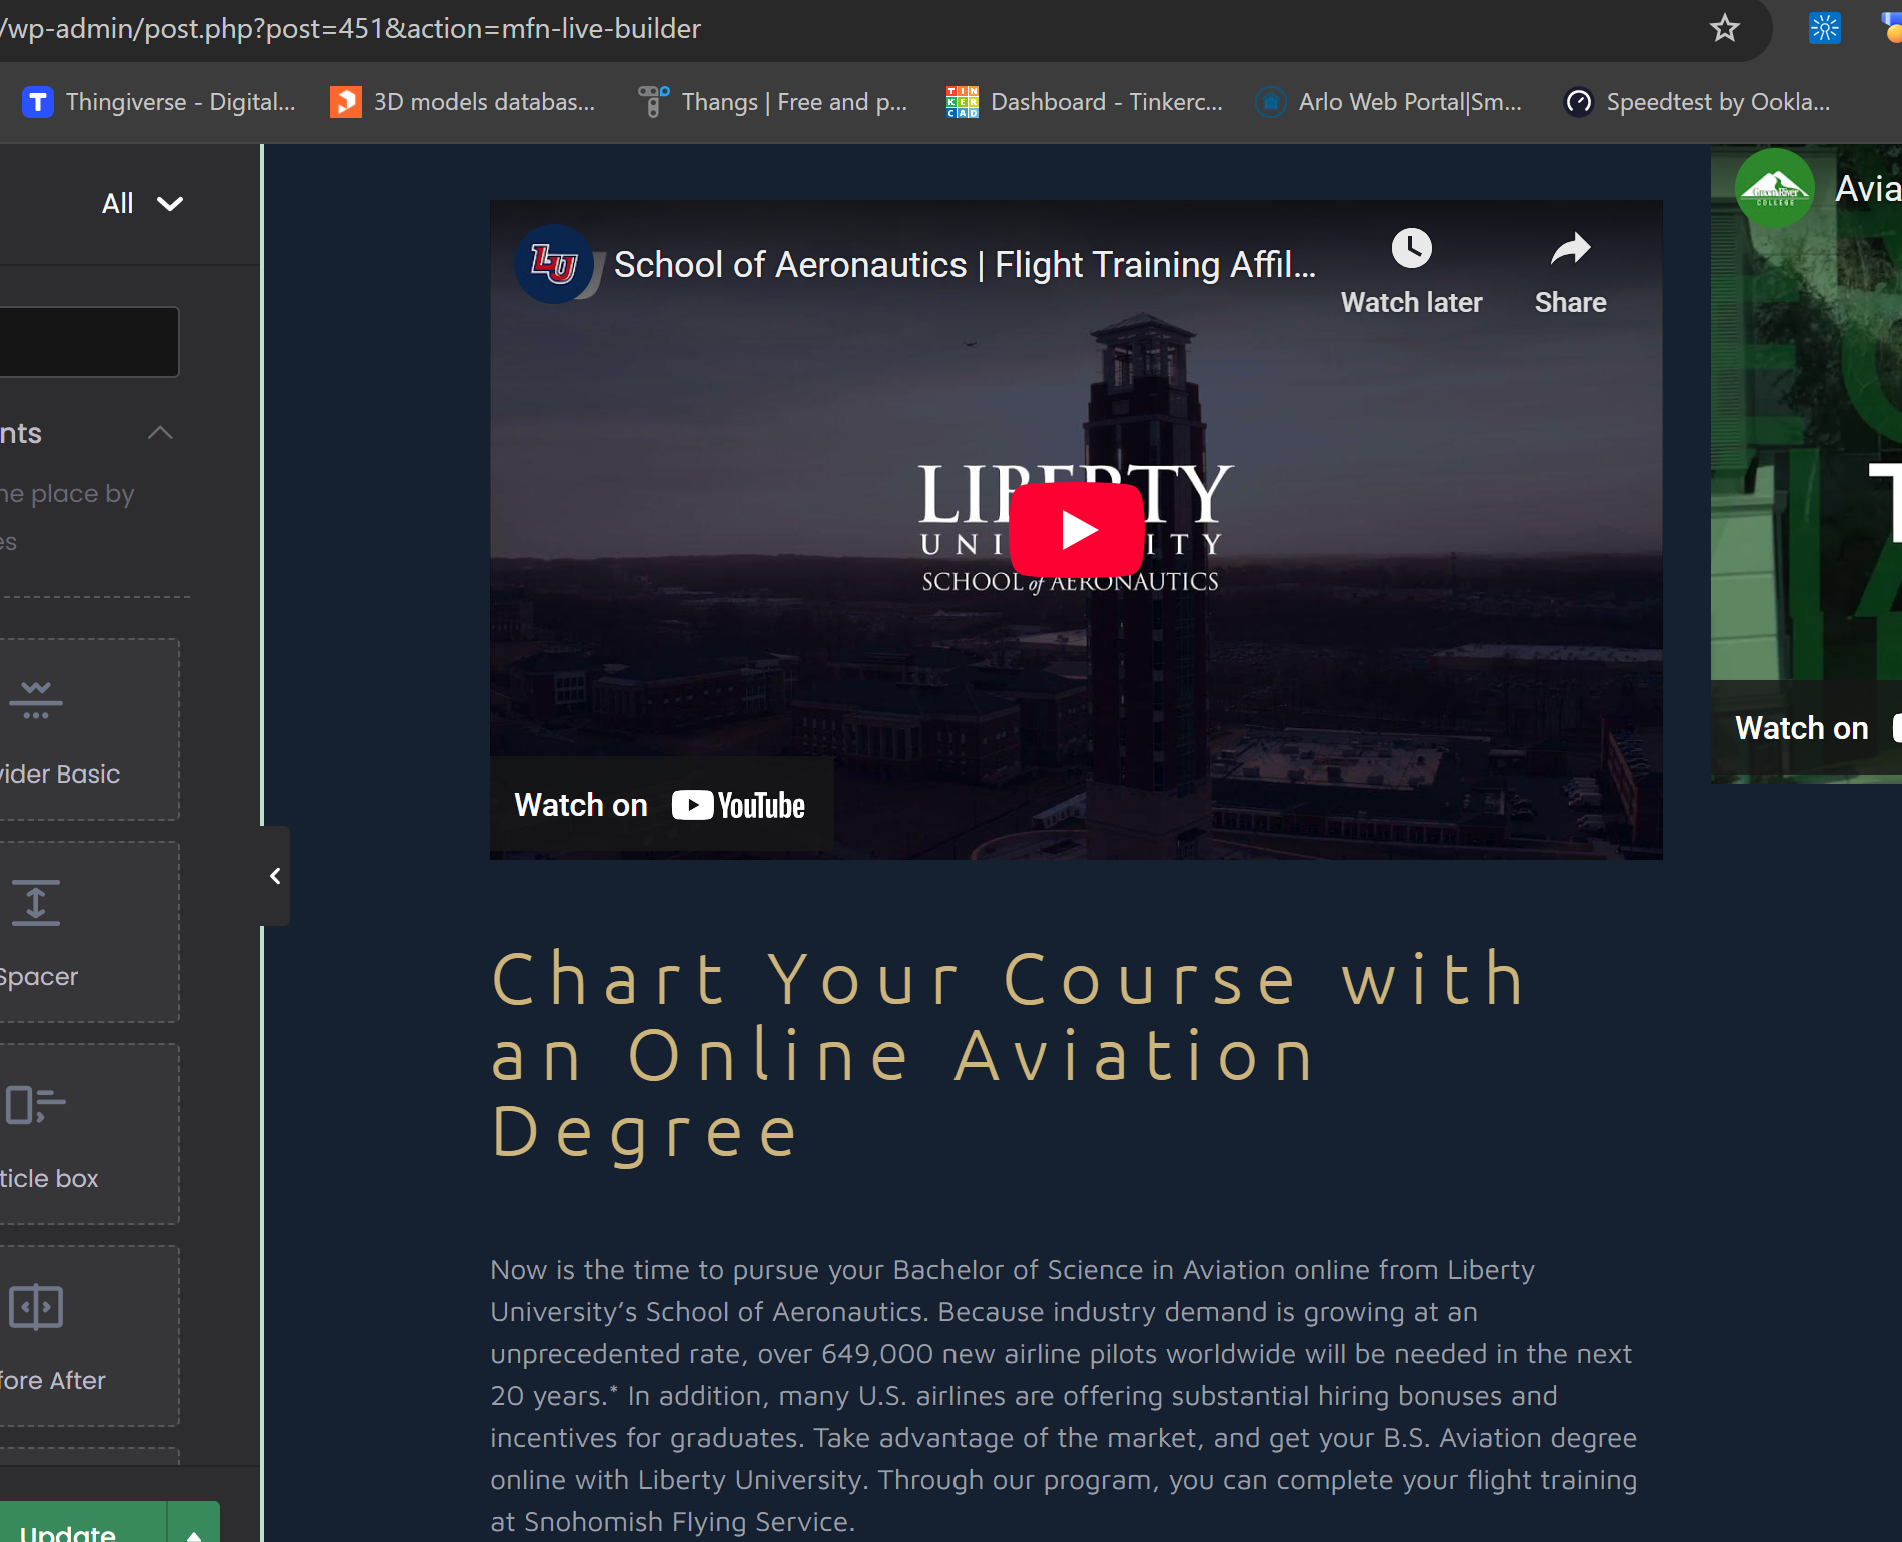The width and height of the screenshot is (1902, 1542).
Task: Collapse the left sidebar panel arrow
Action: point(275,876)
